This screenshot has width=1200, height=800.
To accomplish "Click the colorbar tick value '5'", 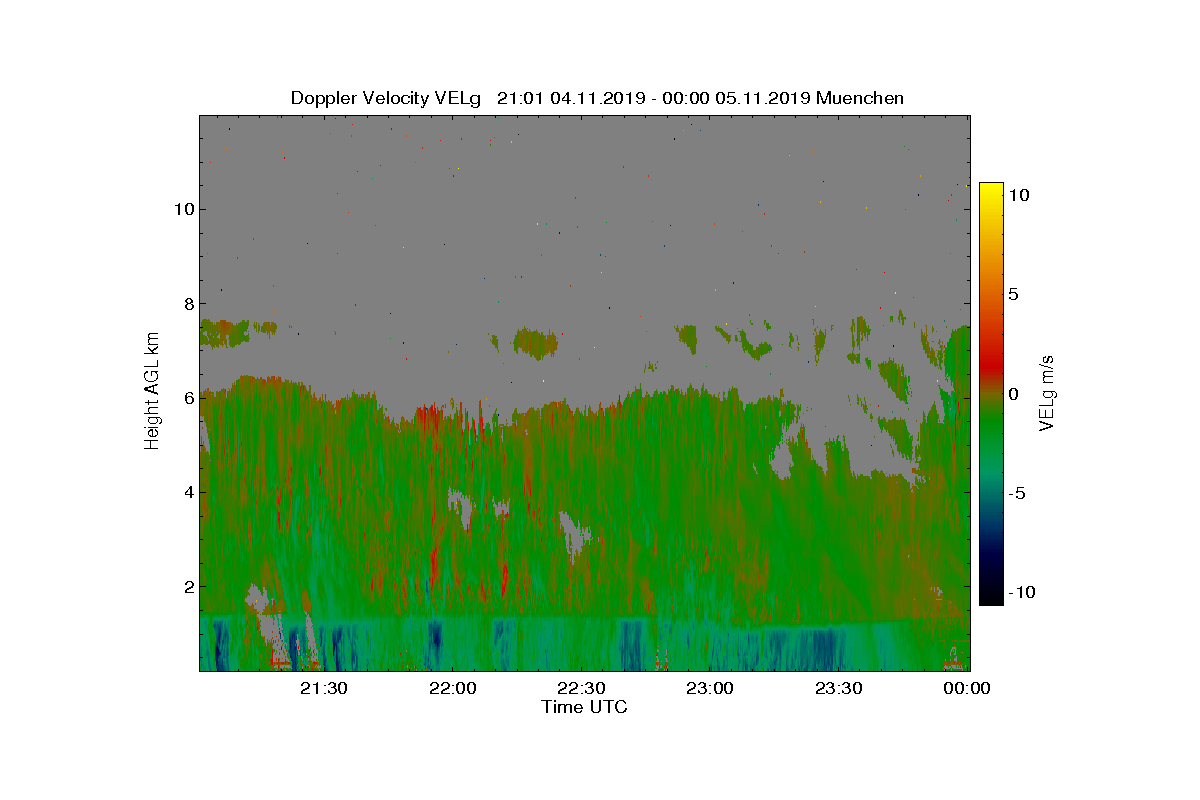I will (x=1013, y=295).
